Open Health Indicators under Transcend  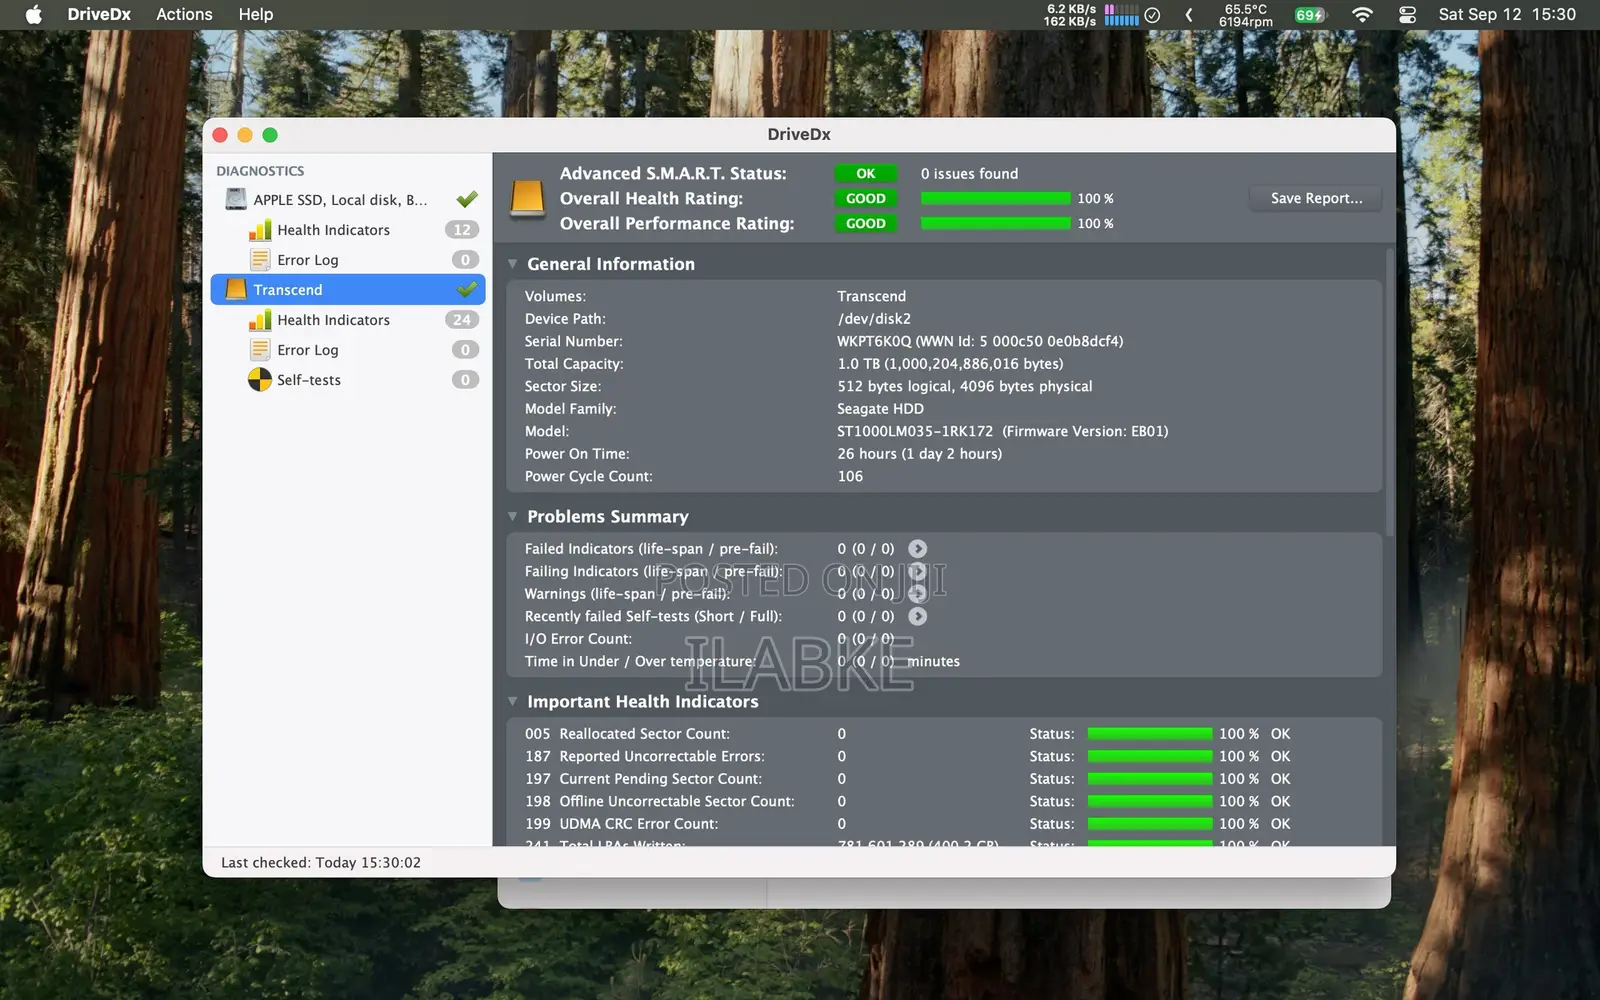tap(349, 320)
